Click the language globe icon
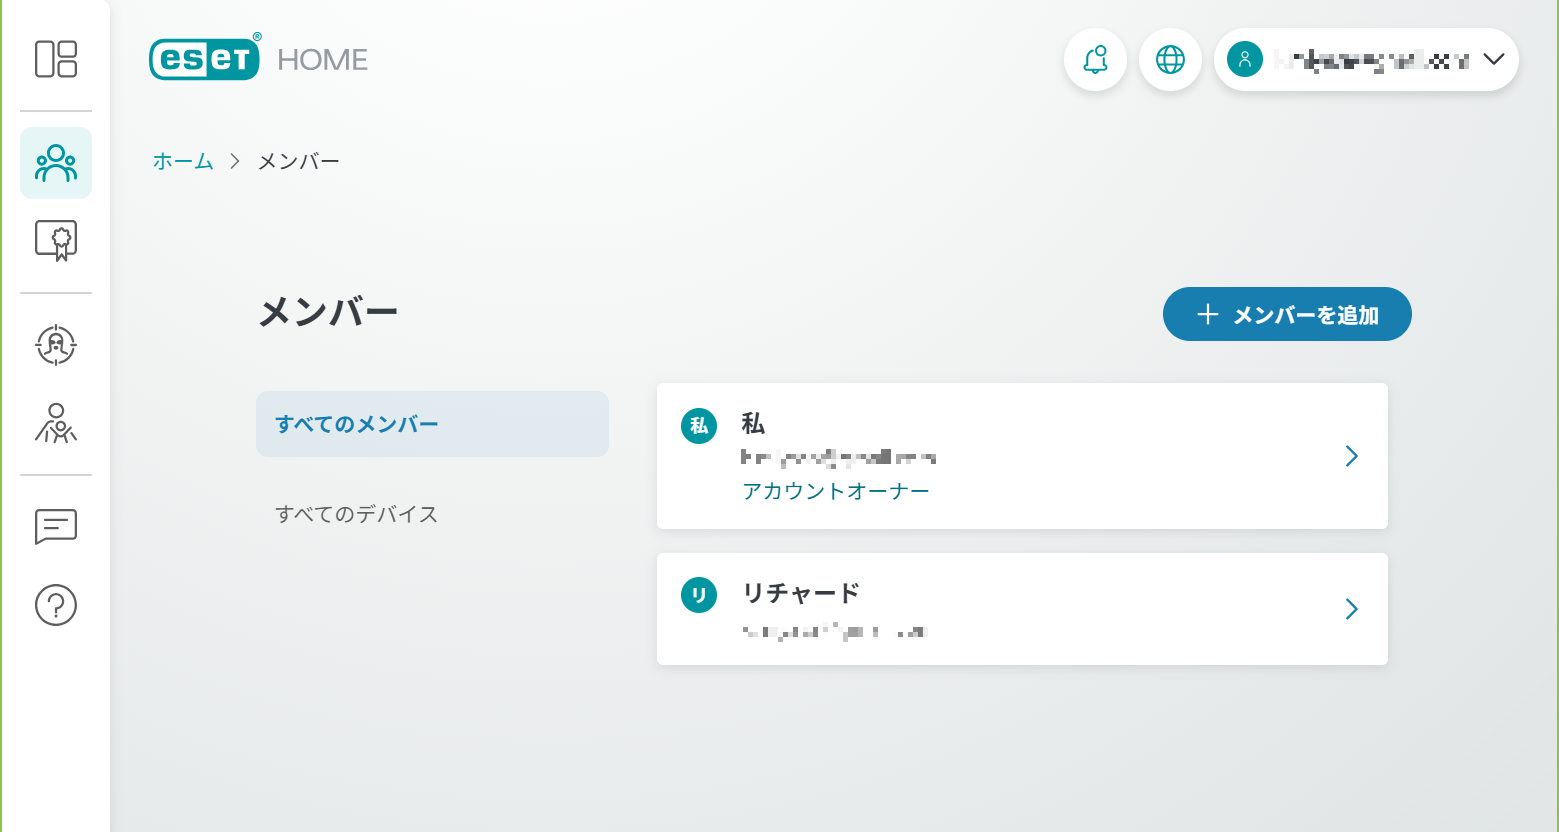This screenshot has height=832, width=1559. [1170, 60]
